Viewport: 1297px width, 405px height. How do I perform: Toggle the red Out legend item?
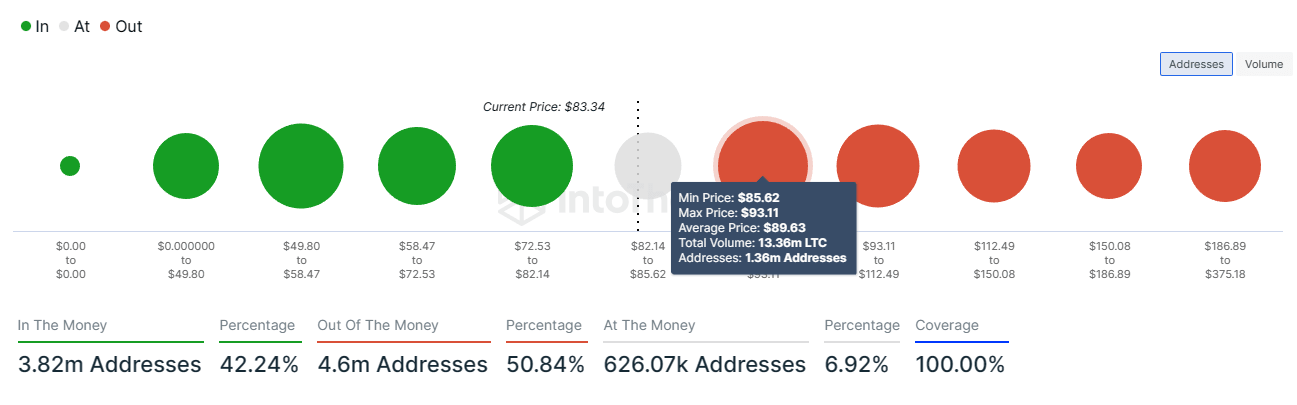[x=121, y=27]
